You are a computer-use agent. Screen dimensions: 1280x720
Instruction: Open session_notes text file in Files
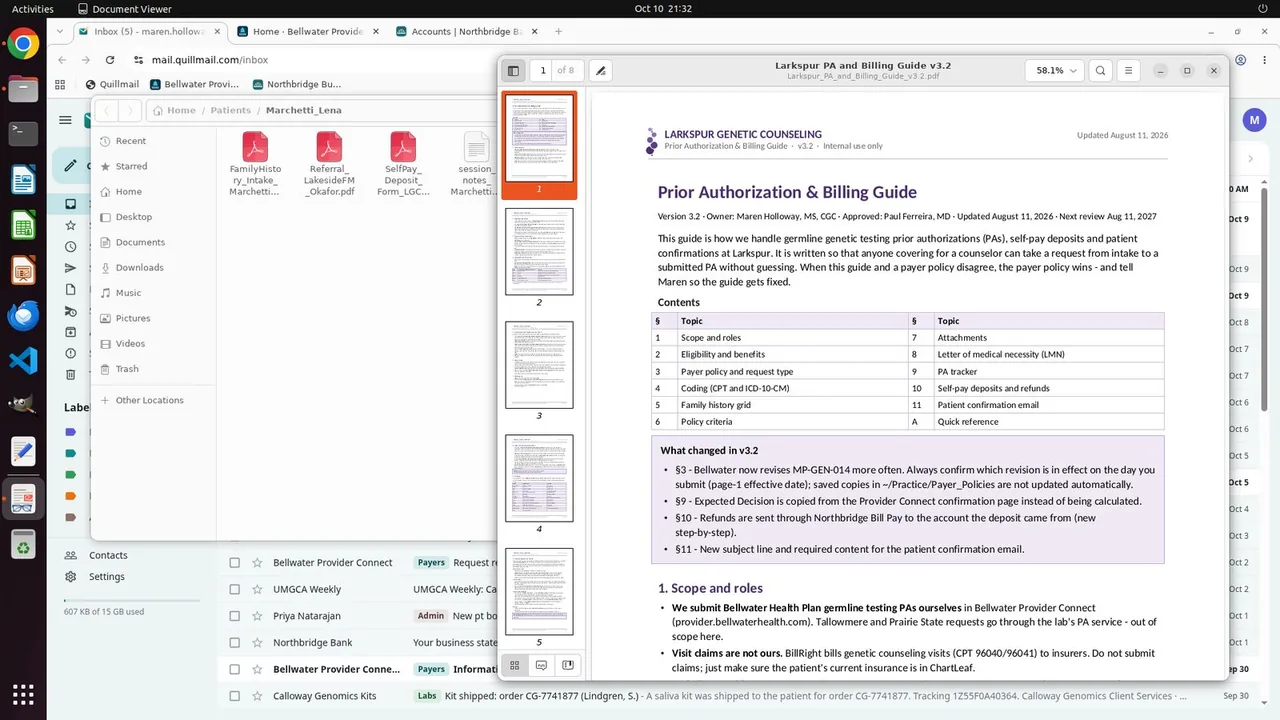[475, 165]
